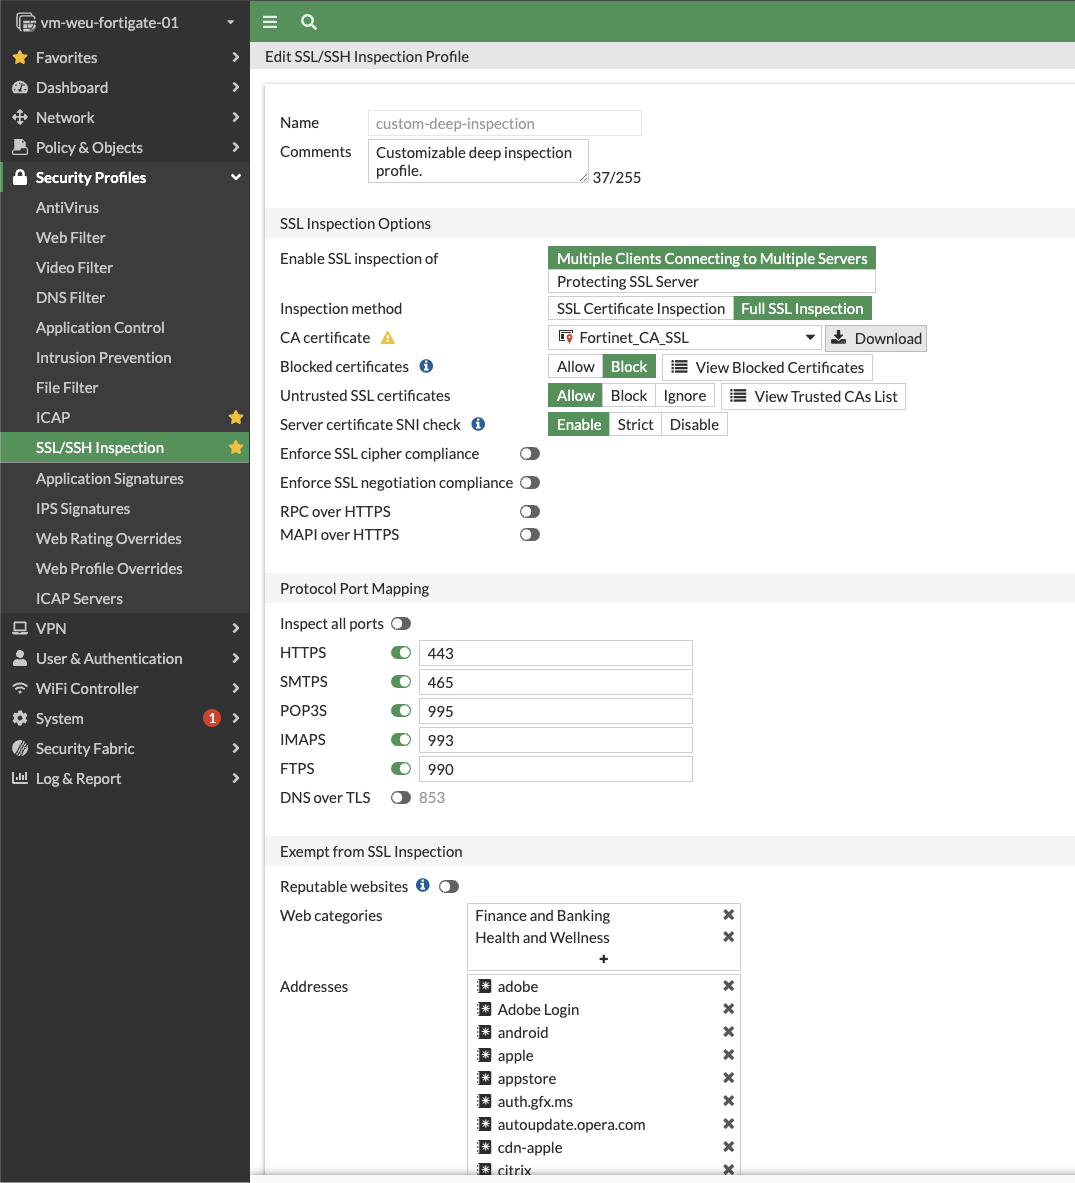This screenshot has width=1075, height=1183.
Task: Open the vm-weu-fortigate-01 device dropdown
Action: point(125,22)
